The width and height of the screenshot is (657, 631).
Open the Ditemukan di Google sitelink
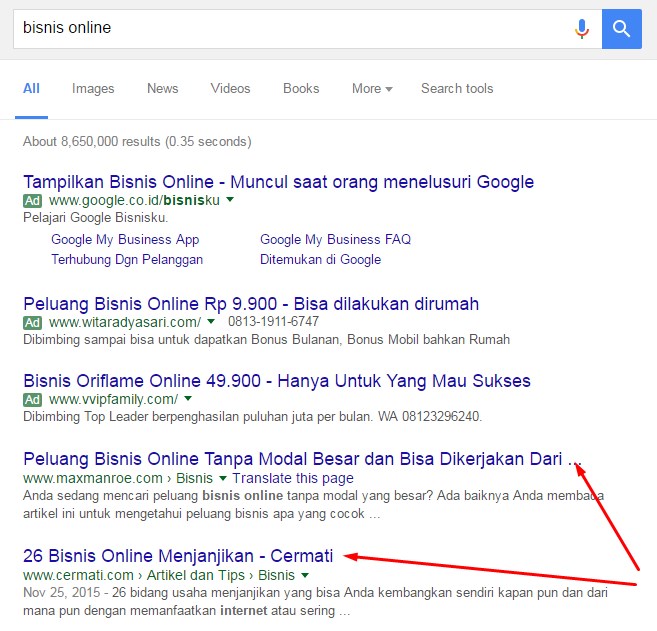[321, 260]
